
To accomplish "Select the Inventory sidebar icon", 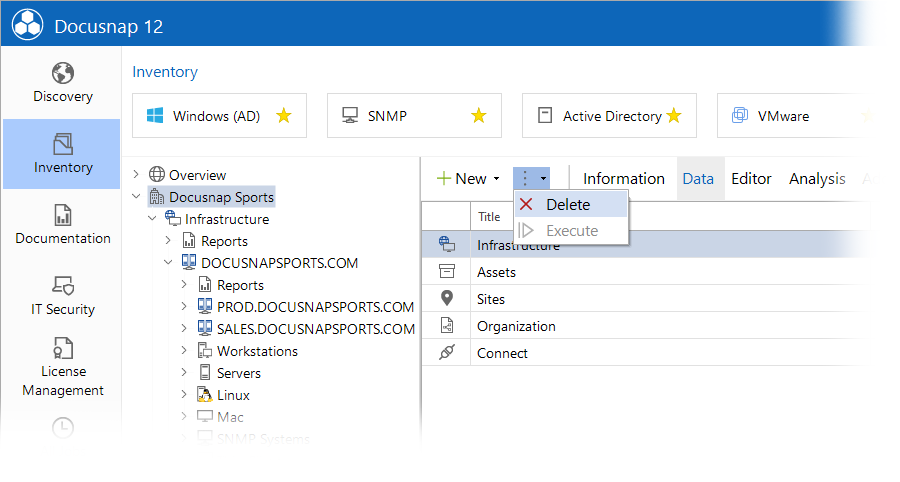I will coord(63,144).
